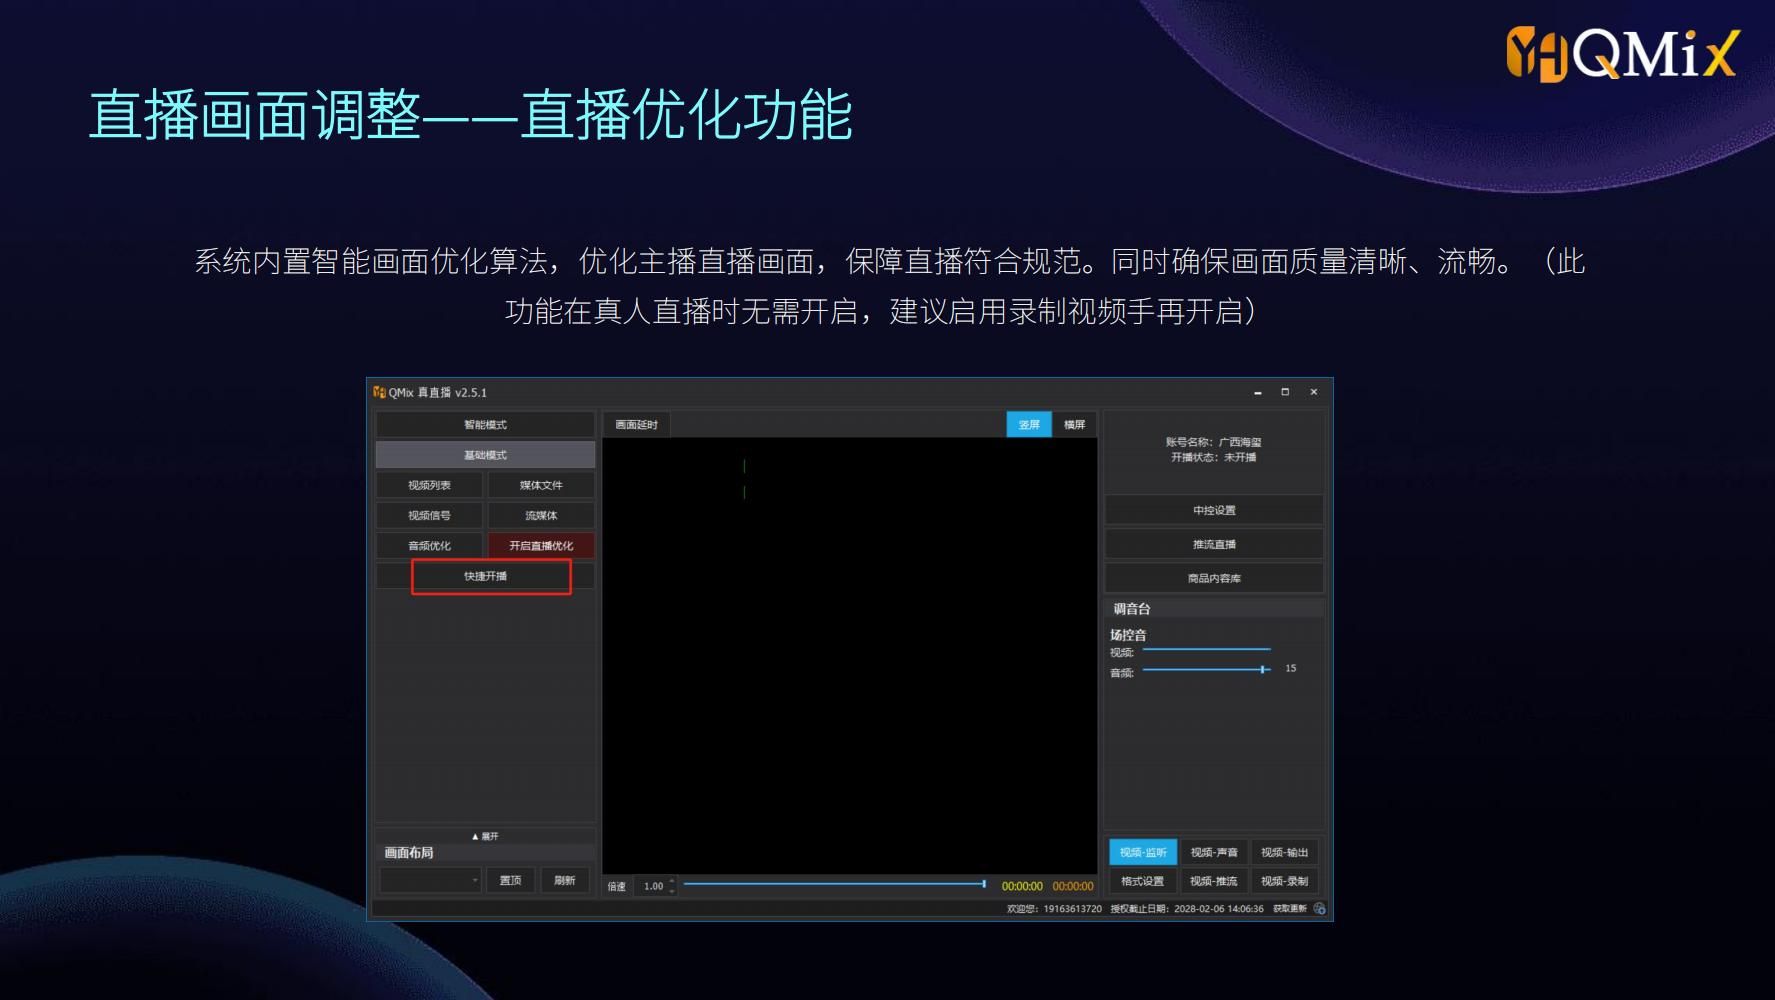The width and height of the screenshot is (1775, 1000).
Task: Open the 音频优化 audio optimization
Action: tap(429, 546)
